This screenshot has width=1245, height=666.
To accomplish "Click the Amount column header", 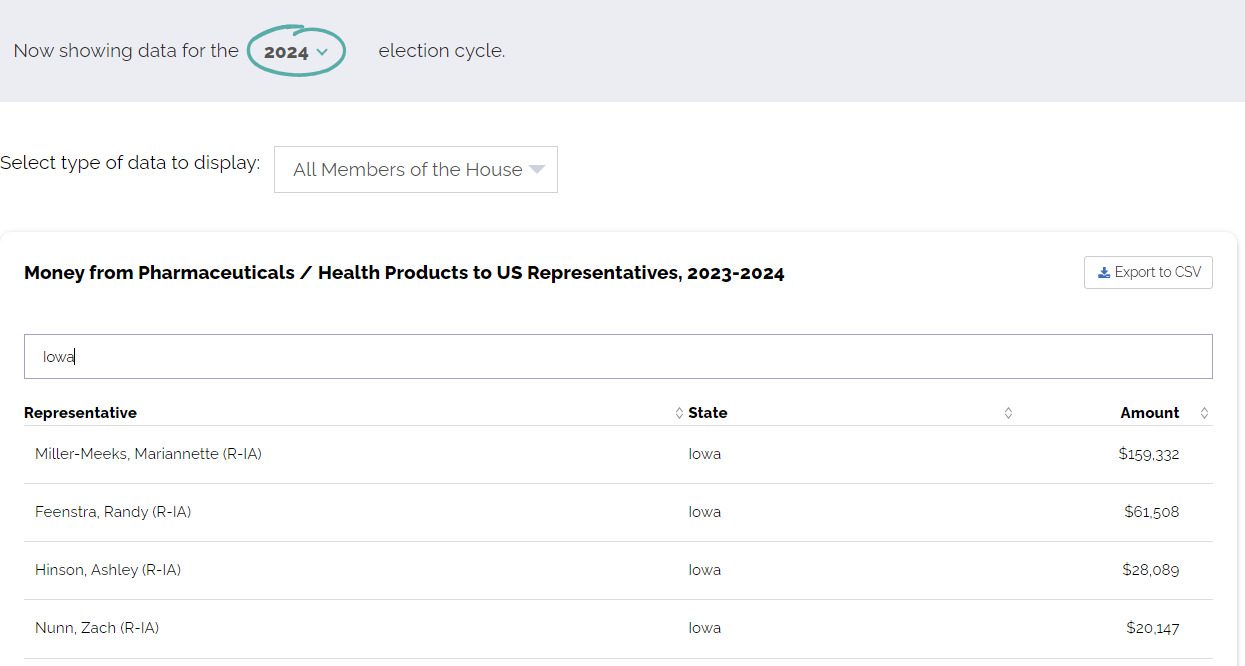I will (1149, 412).
